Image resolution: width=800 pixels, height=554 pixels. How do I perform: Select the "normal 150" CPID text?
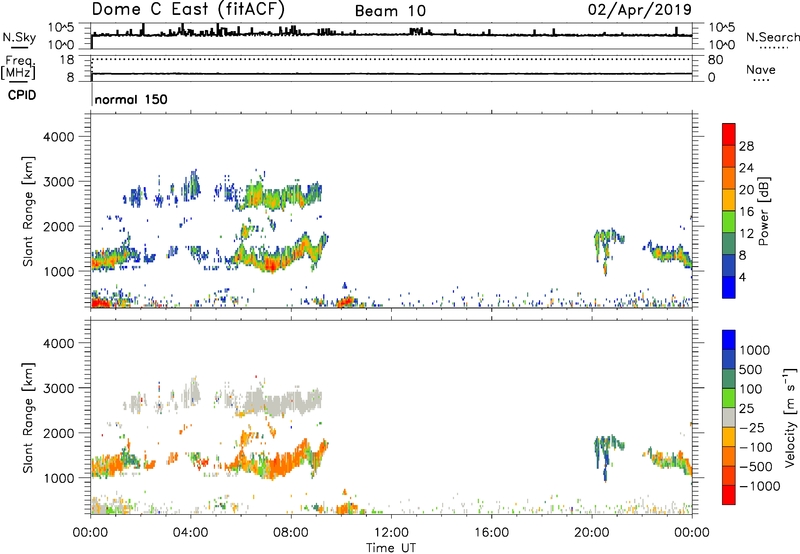tap(131, 99)
